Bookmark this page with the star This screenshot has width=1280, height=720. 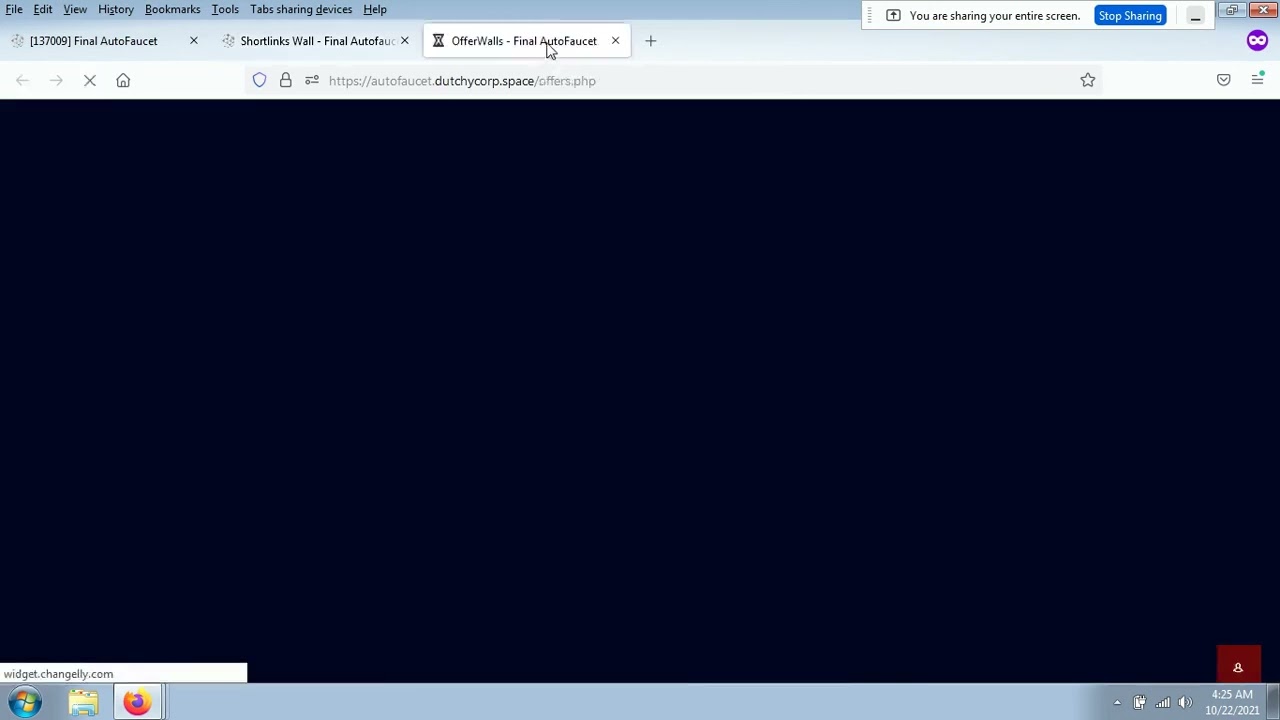tap(1088, 80)
